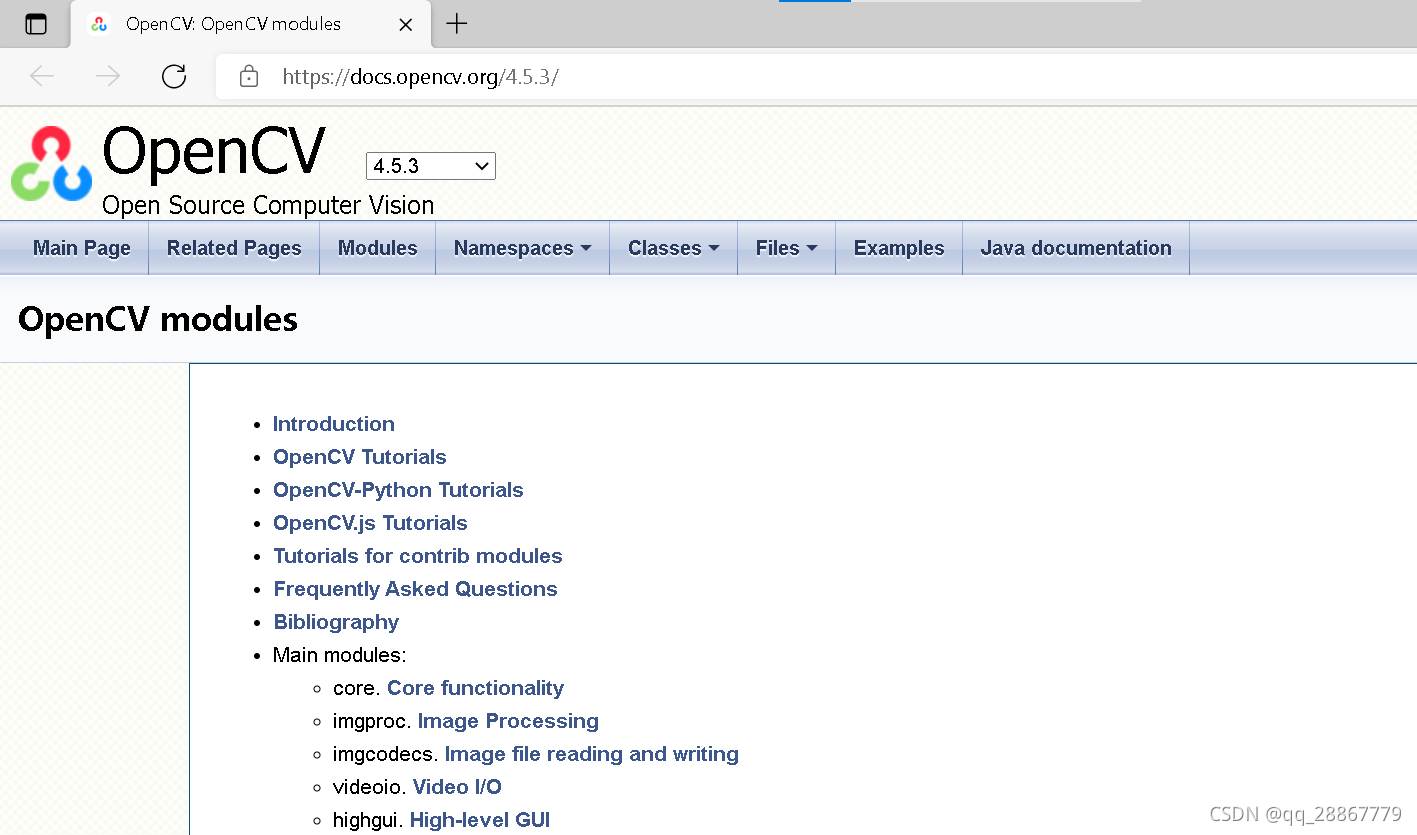Open the High-level GUI link
The width and height of the screenshot is (1417, 835).
[x=480, y=820]
